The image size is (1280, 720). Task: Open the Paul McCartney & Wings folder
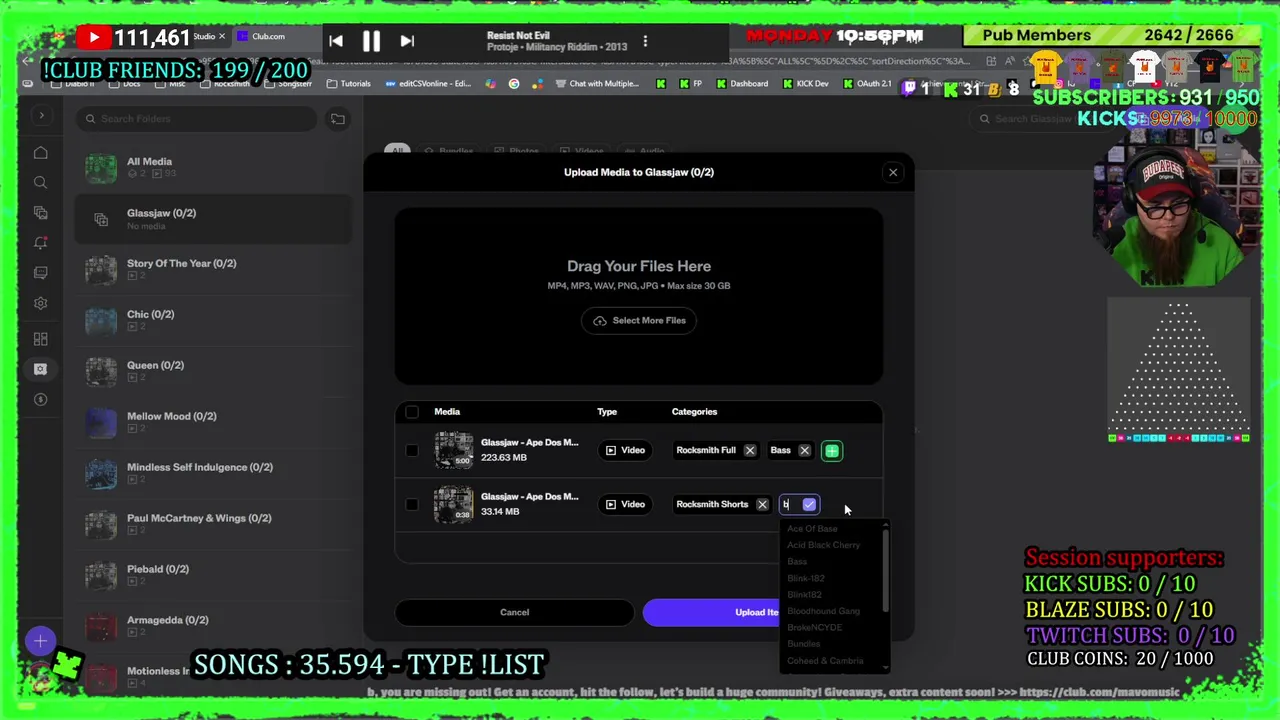pyautogui.click(x=213, y=524)
